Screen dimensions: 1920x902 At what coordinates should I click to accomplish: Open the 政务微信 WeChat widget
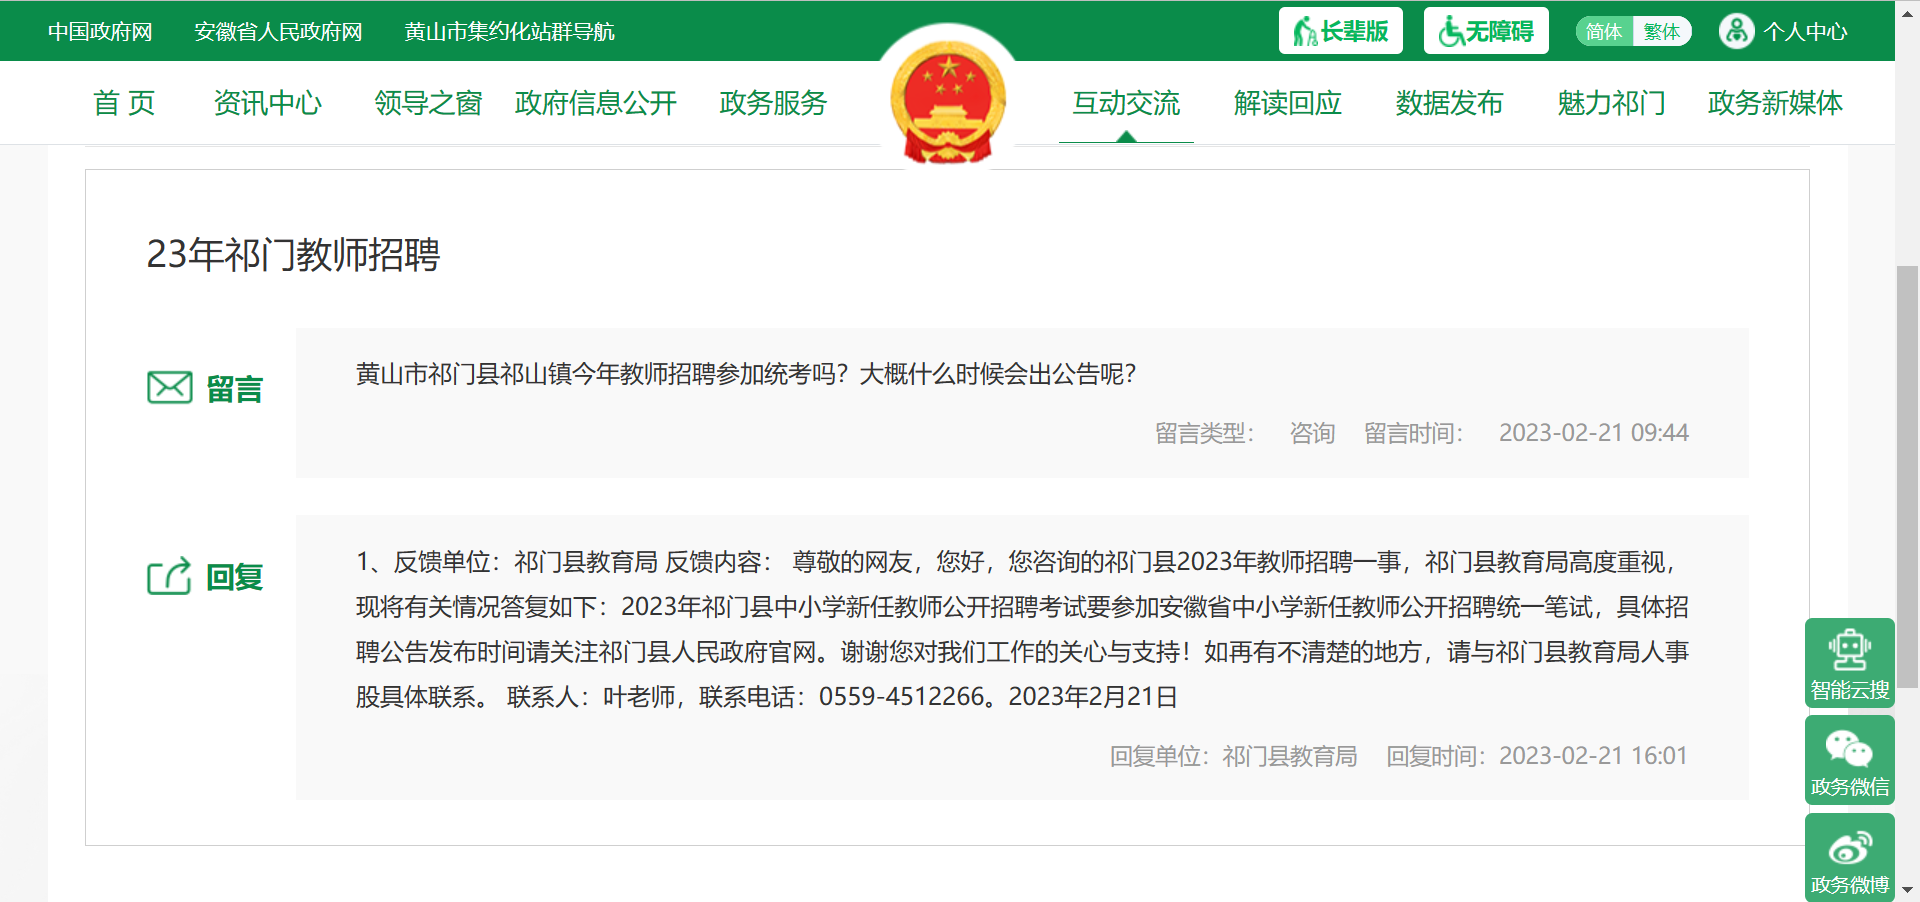pyautogui.click(x=1849, y=760)
